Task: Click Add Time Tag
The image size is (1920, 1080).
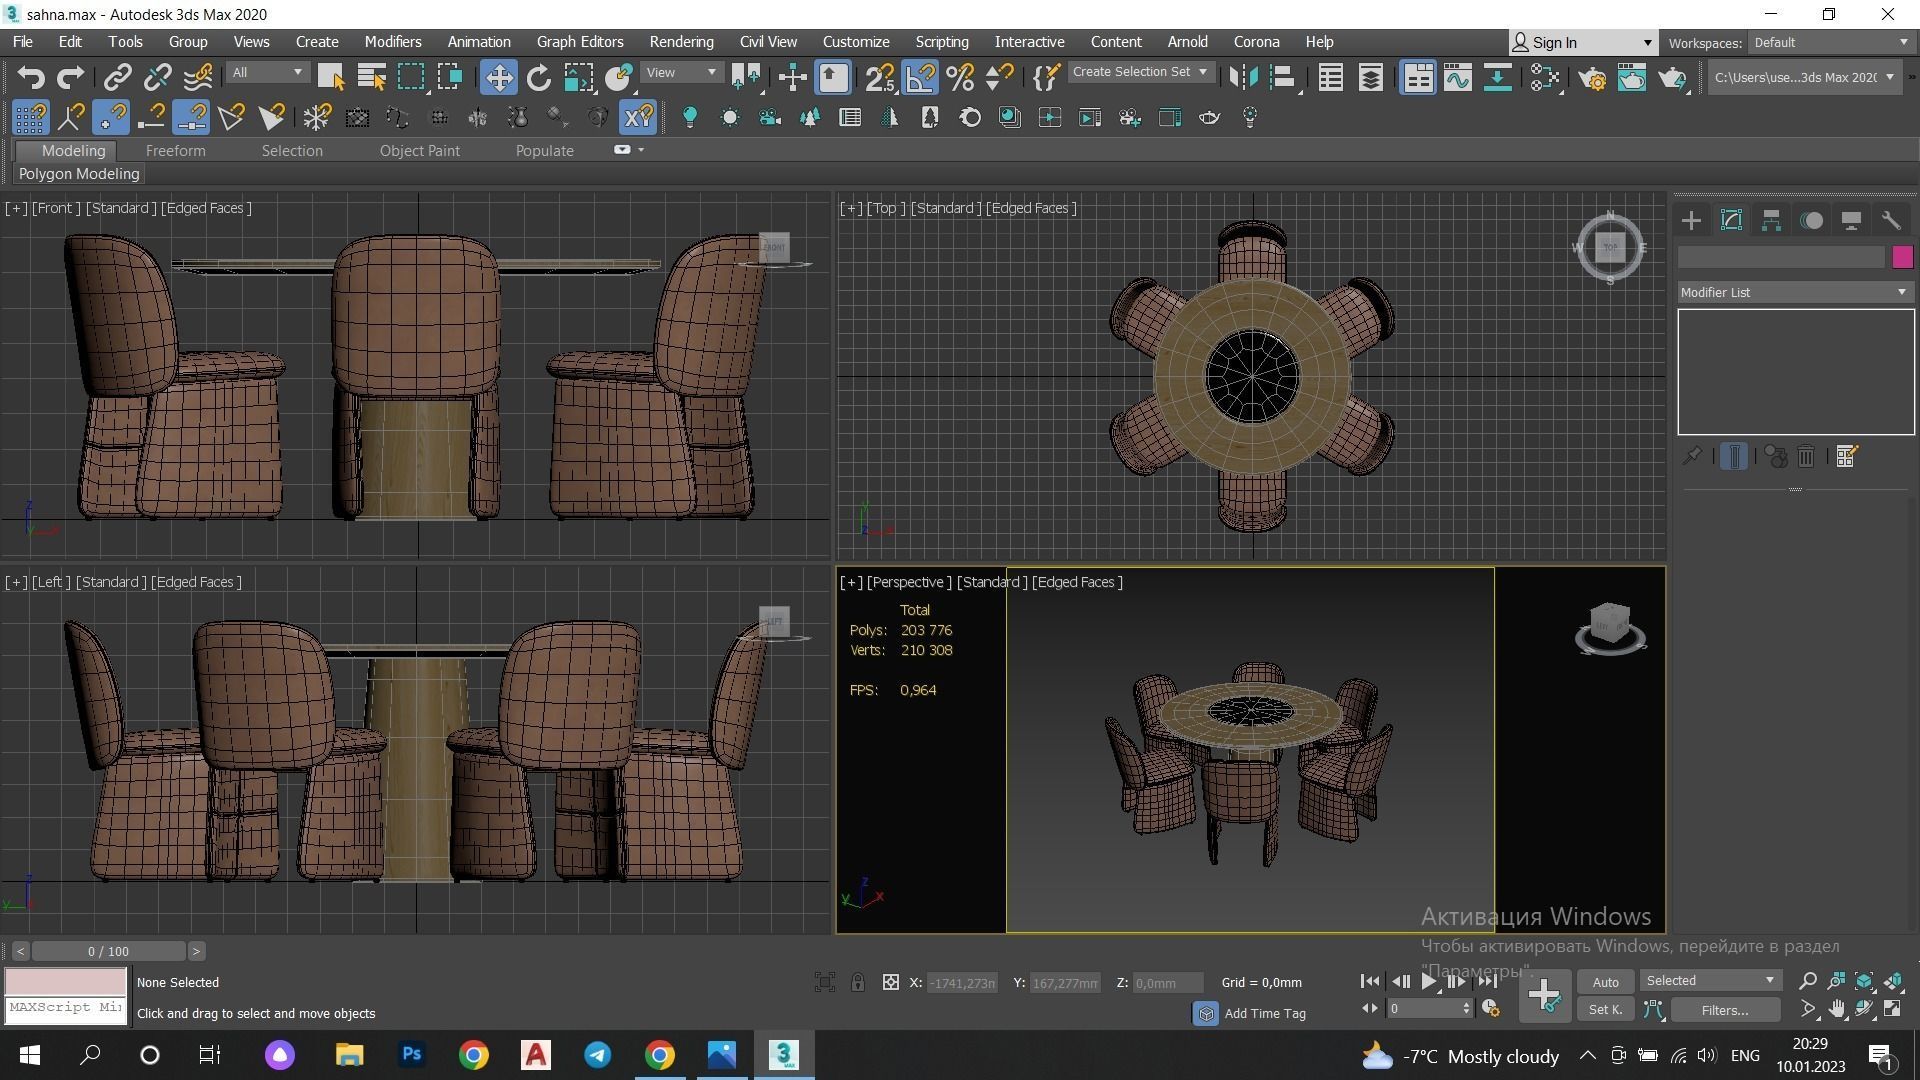Action: [x=1264, y=1013]
